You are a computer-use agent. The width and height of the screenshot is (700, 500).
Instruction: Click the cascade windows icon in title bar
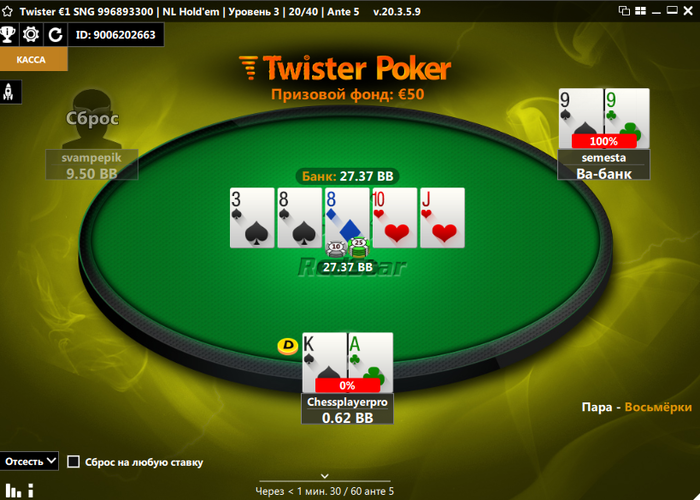pos(624,11)
